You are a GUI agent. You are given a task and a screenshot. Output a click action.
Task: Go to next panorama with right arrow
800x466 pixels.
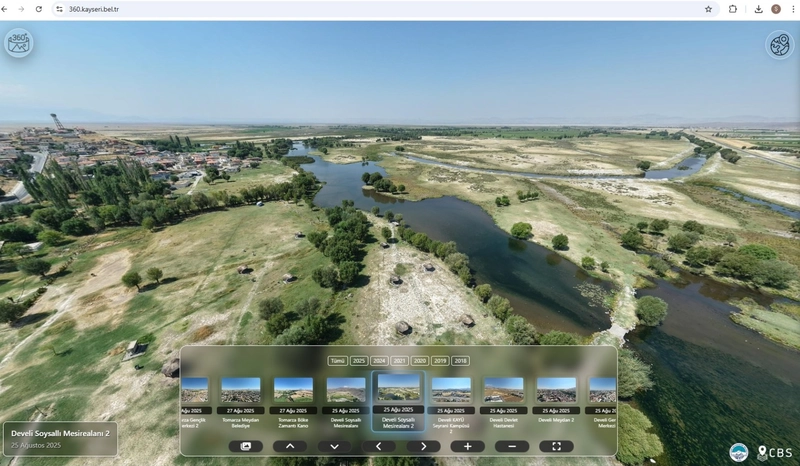[x=423, y=446]
